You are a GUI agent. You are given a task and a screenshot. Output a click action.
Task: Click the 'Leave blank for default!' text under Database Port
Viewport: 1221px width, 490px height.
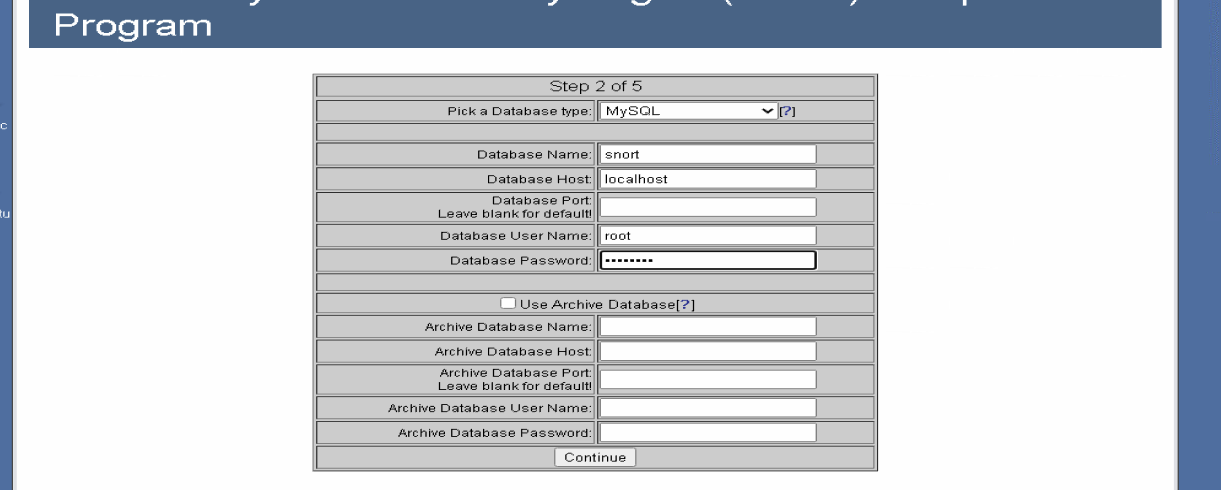click(x=515, y=214)
